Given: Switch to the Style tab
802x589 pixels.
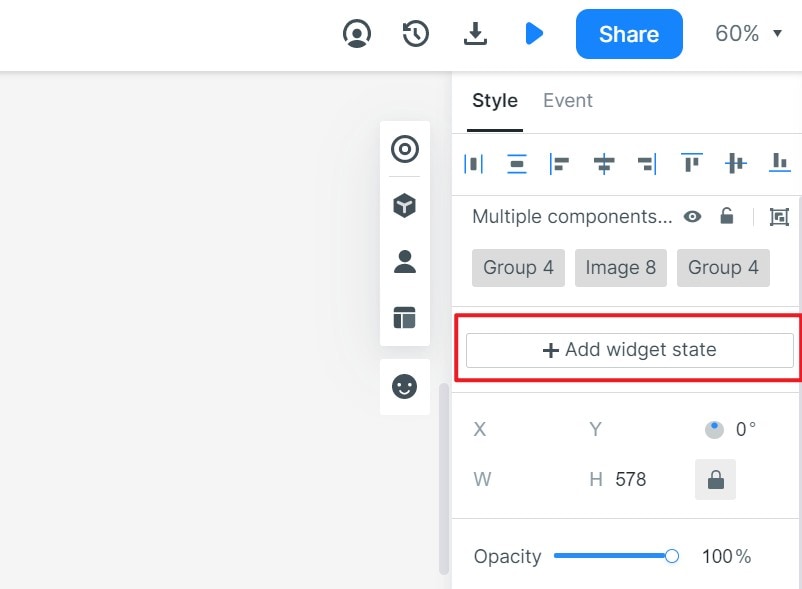Looking at the screenshot, I should click(495, 101).
